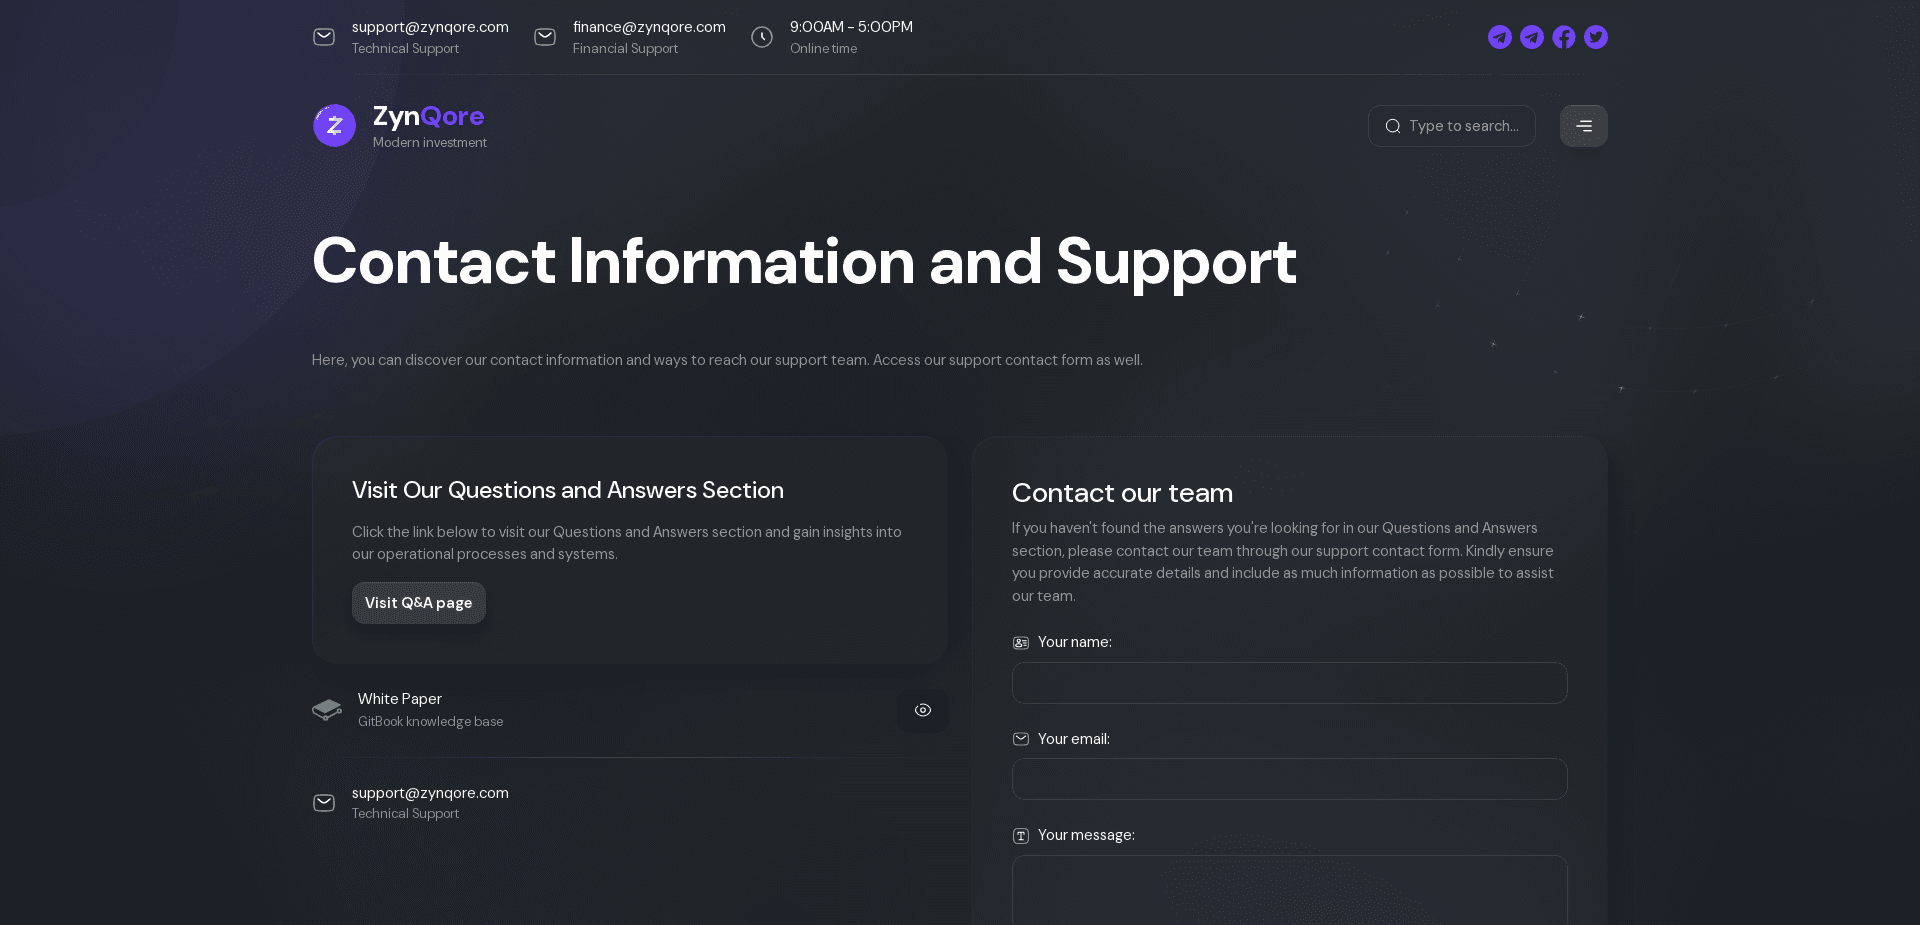This screenshot has height=925, width=1920.
Task: Open the Facebook page icon
Action: pos(1564,37)
